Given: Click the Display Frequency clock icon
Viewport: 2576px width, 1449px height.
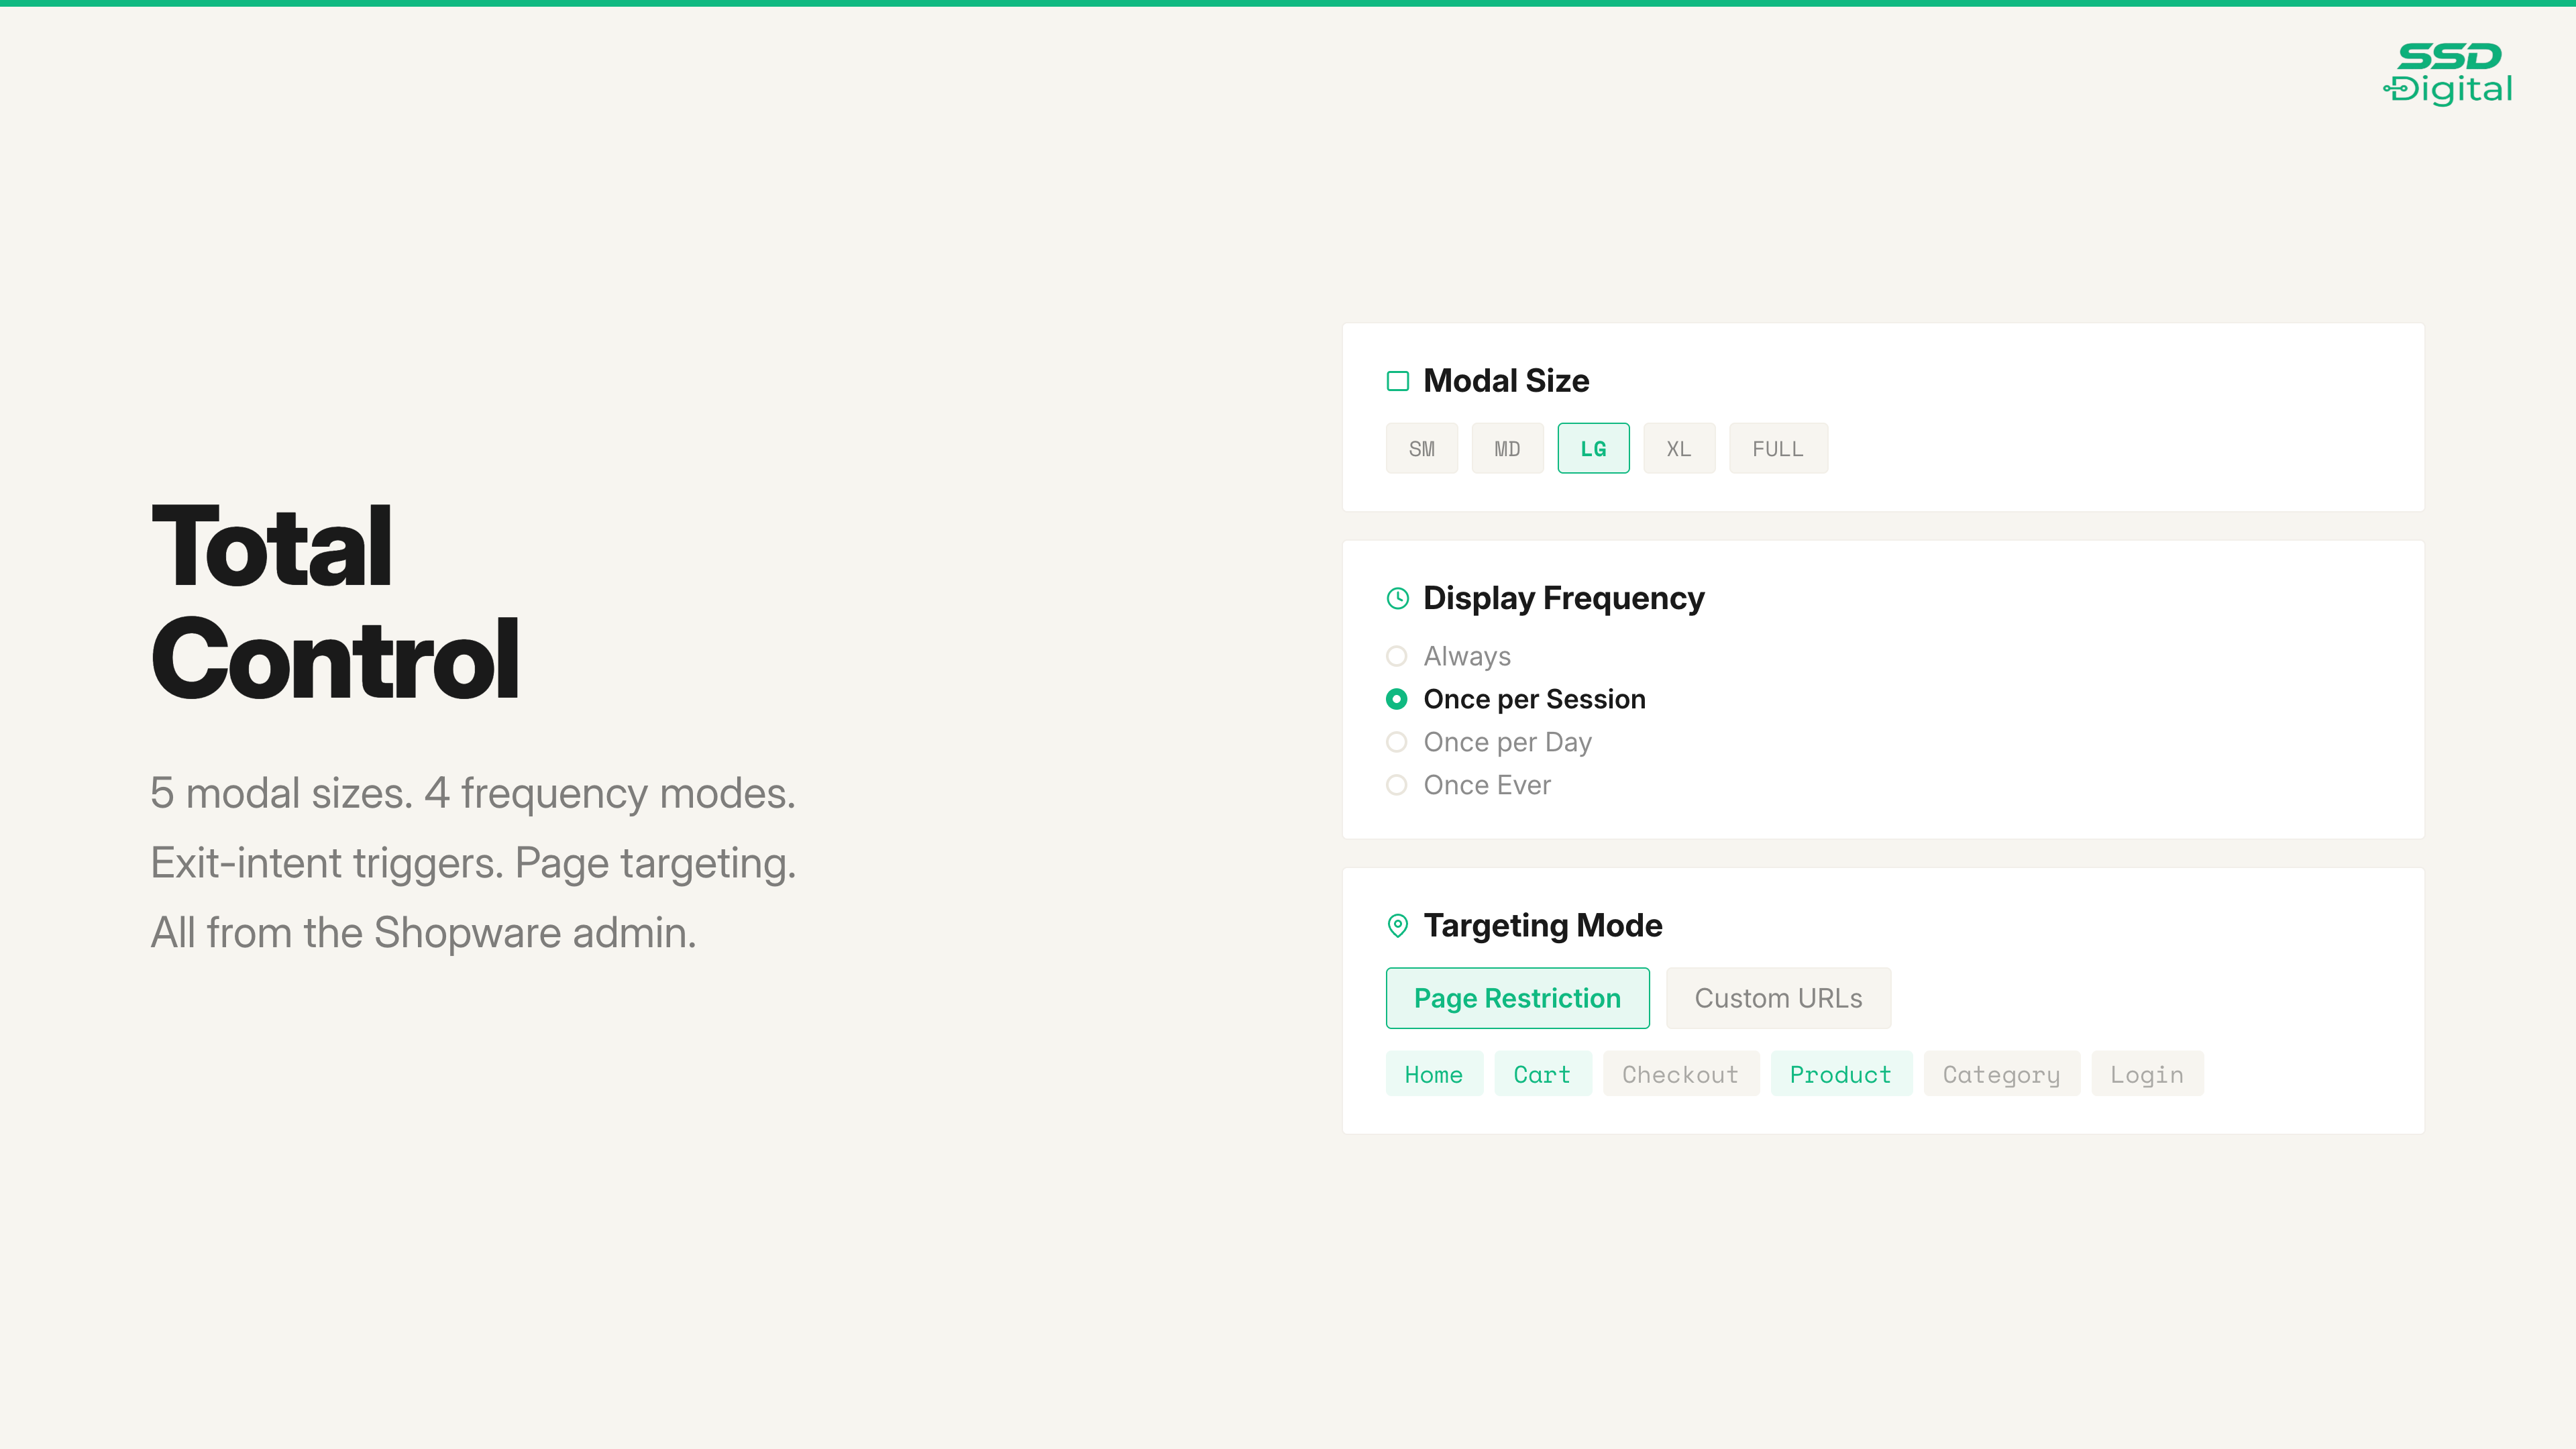Looking at the screenshot, I should pyautogui.click(x=1397, y=598).
